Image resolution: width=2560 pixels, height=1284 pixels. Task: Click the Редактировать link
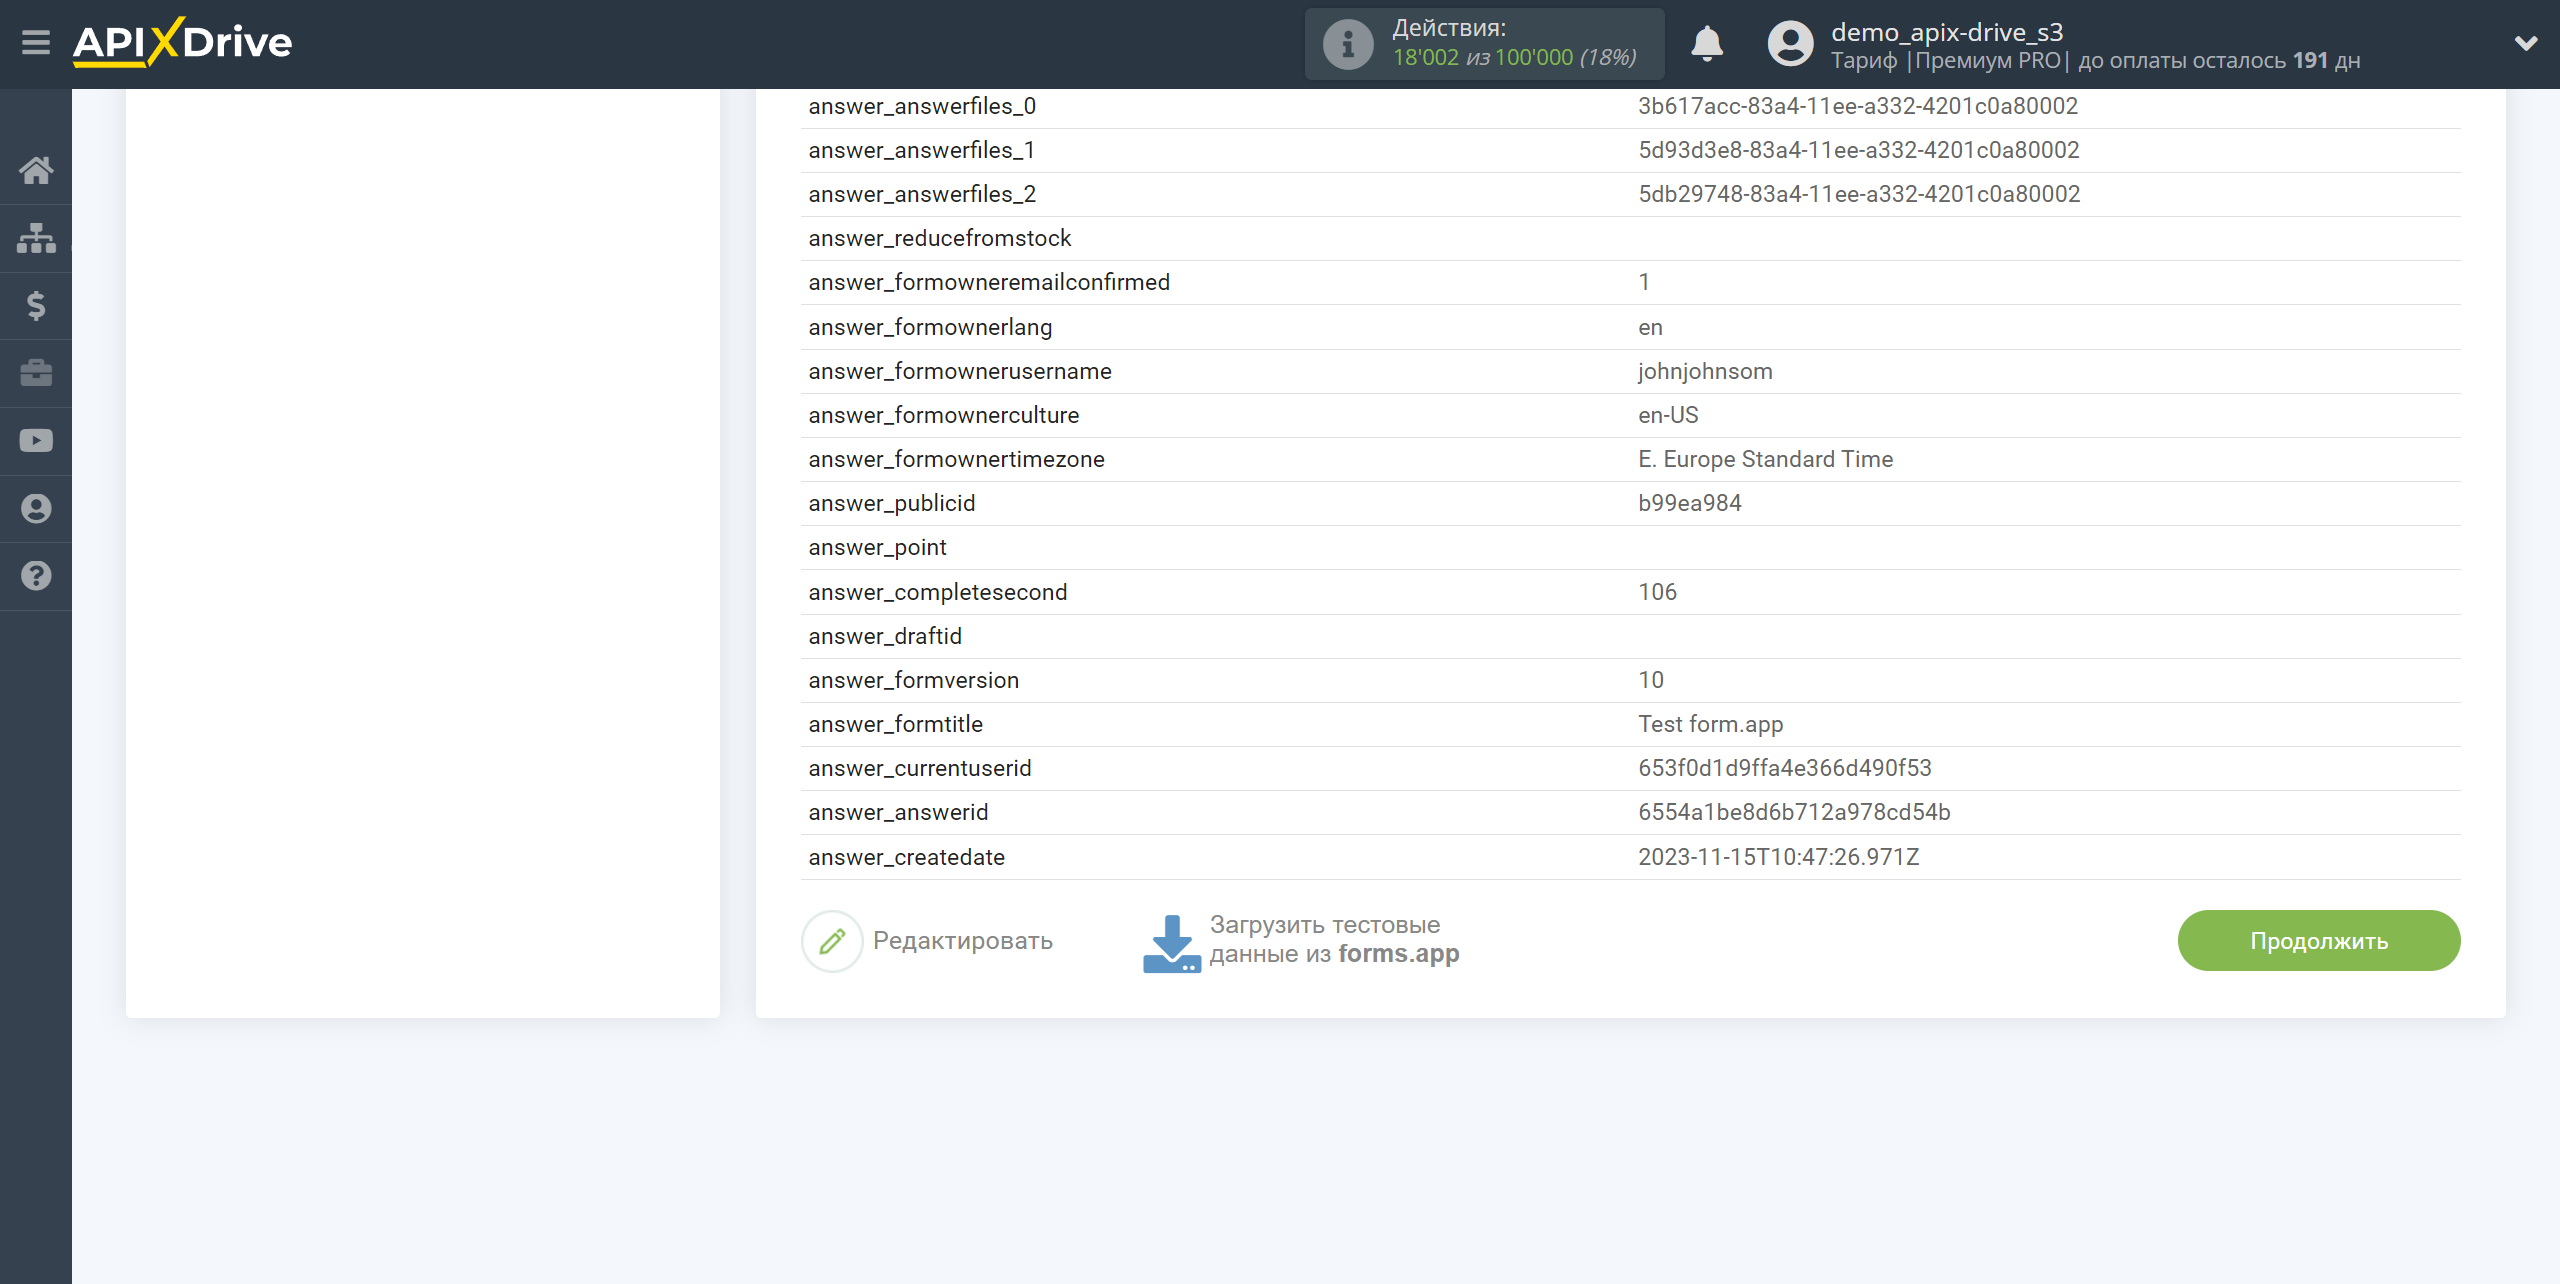(x=963, y=941)
